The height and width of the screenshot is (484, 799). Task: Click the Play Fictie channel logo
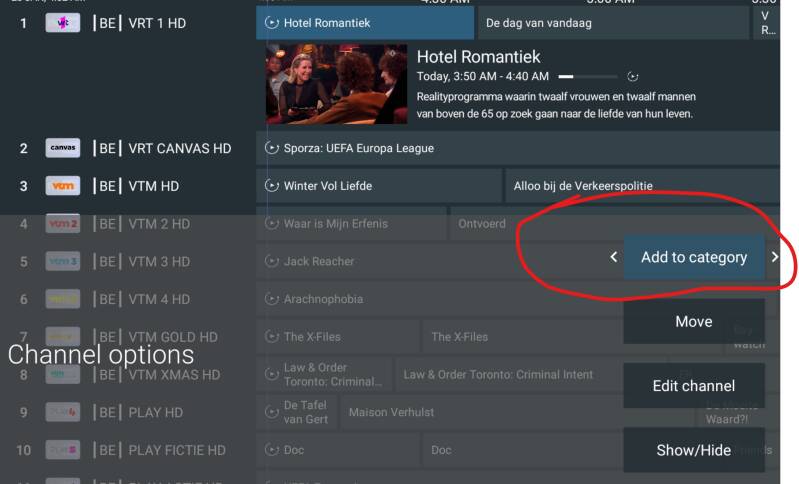coord(63,450)
